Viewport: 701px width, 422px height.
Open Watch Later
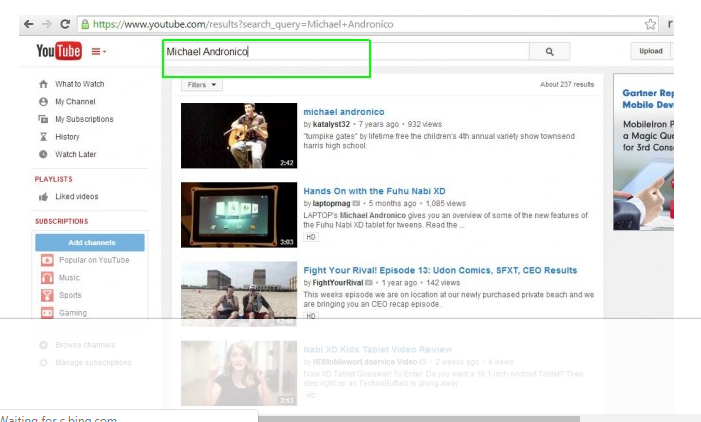[76, 154]
